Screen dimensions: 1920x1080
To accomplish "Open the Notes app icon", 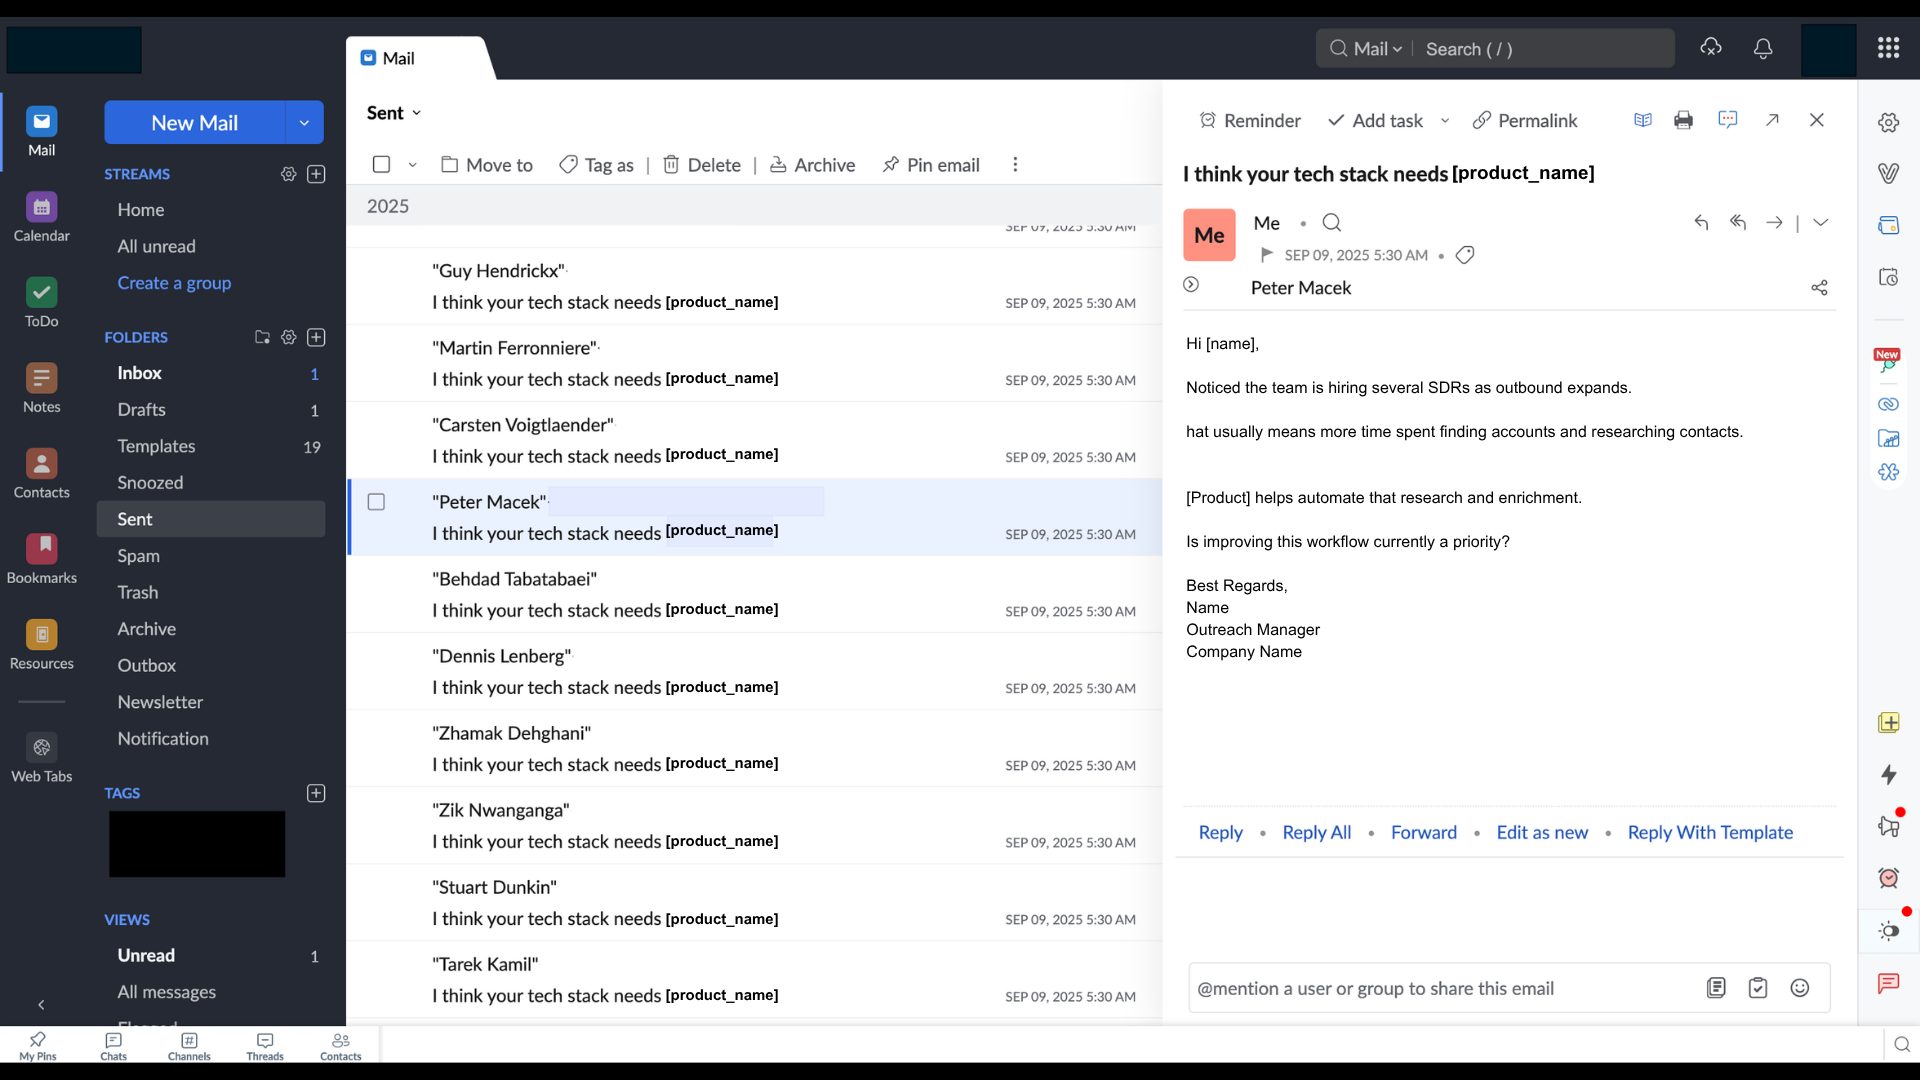I will 41,389.
